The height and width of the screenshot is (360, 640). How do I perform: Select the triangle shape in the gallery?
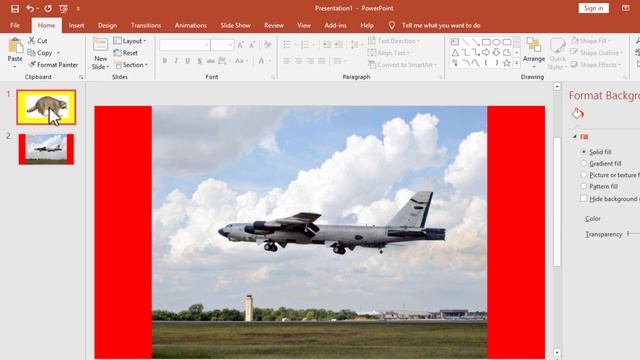click(x=455, y=52)
